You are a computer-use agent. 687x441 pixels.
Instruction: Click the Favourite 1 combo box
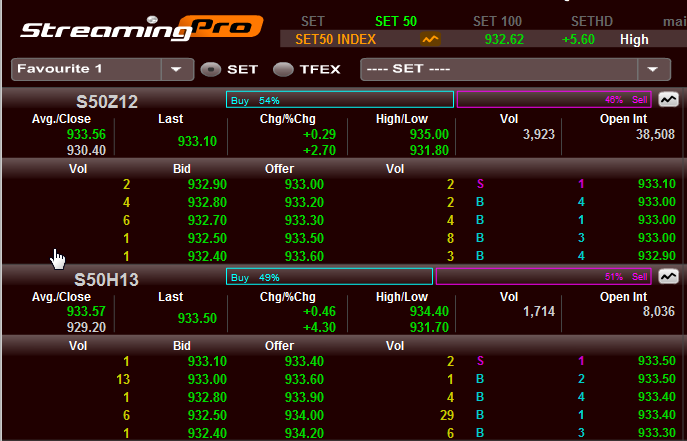click(x=103, y=69)
